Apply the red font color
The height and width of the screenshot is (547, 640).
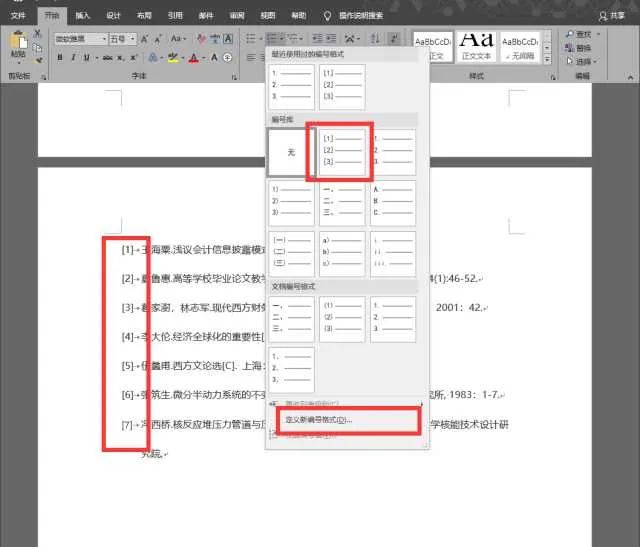tap(194, 58)
